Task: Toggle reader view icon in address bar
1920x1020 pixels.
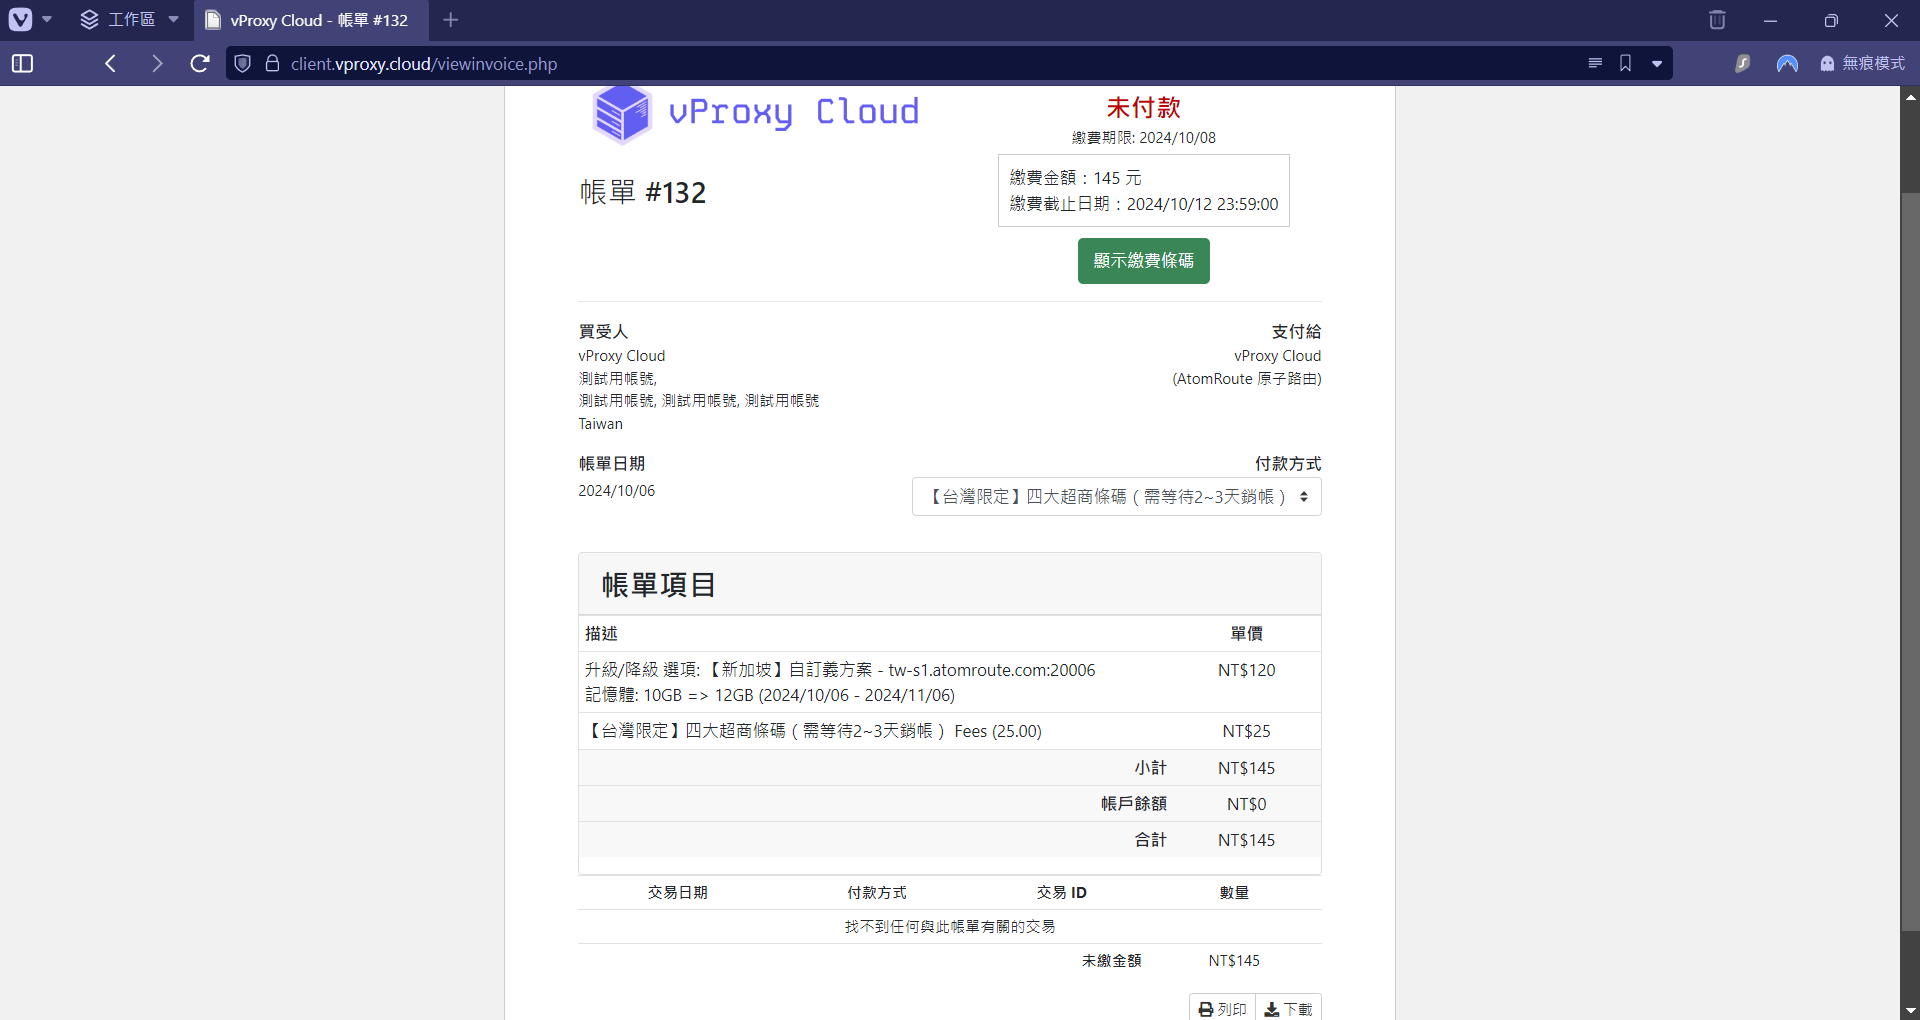Action: pyautogui.click(x=1595, y=64)
